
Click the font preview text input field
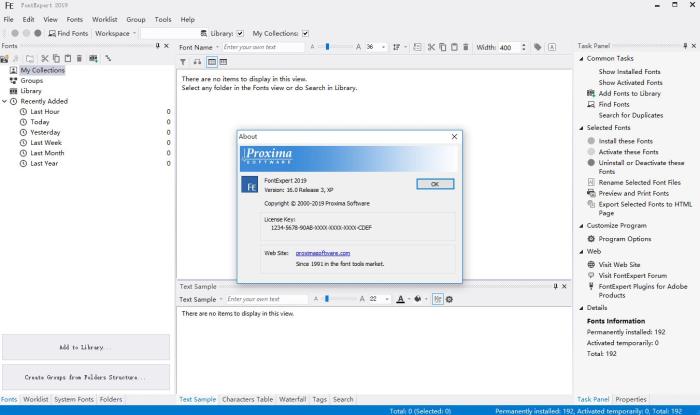[263, 47]
